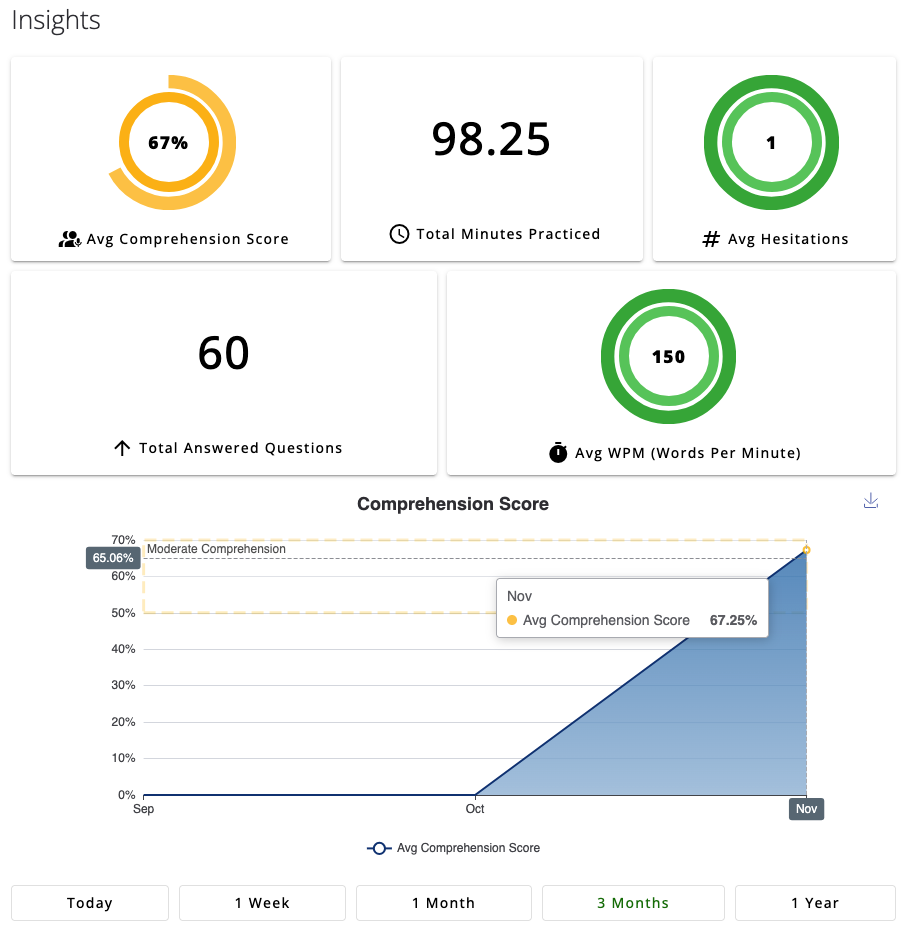Switch to the 1 Year view
Screen dimensions: 911x931
click(815, 903)
